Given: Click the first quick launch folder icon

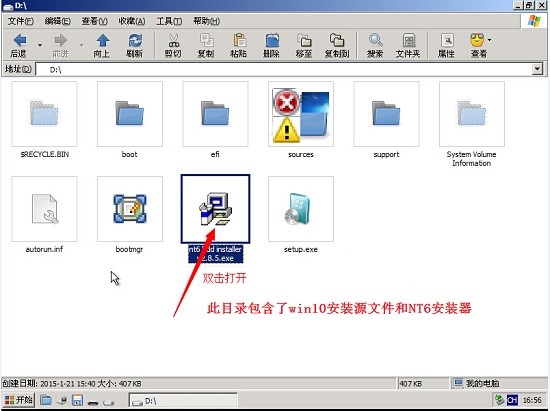Looking at the screenshot, I should point(46,400).
